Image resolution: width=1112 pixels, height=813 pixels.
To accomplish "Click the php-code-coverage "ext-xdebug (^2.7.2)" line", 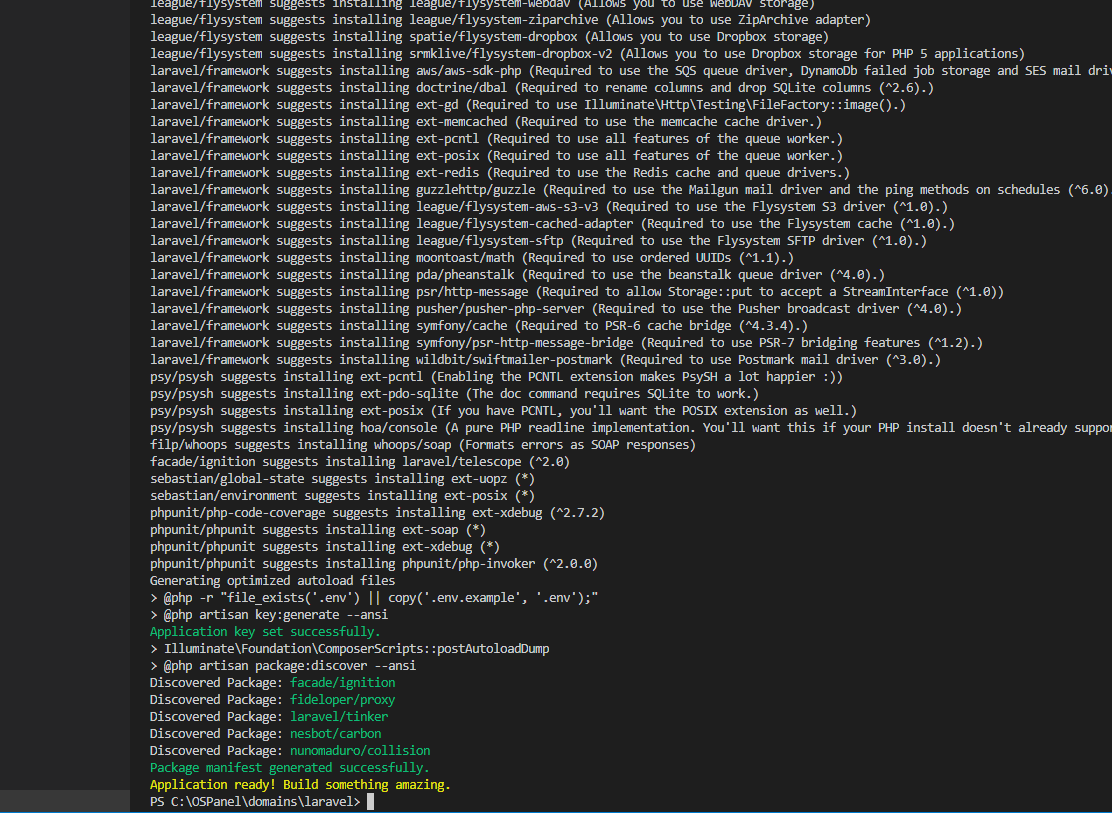I will [x=377, y=512].
